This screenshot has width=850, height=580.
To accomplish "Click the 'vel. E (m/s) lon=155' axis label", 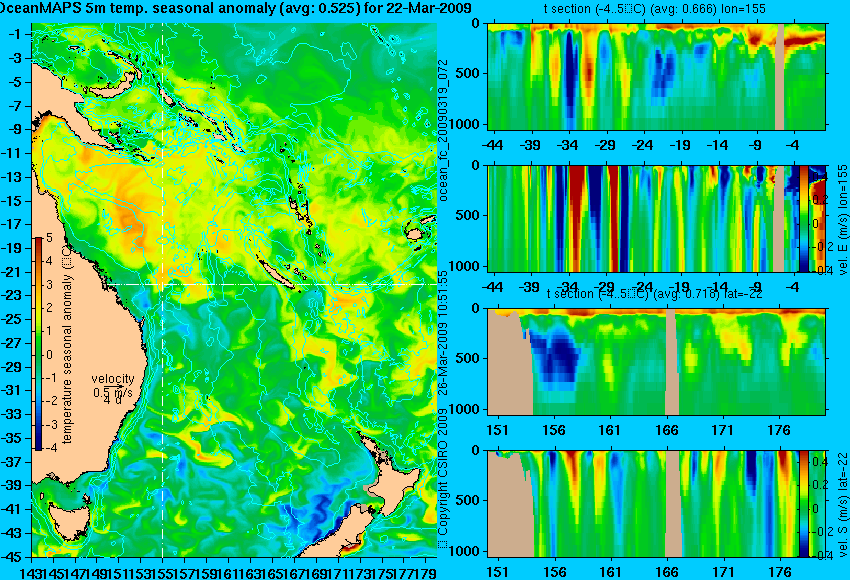I will 842,220.
